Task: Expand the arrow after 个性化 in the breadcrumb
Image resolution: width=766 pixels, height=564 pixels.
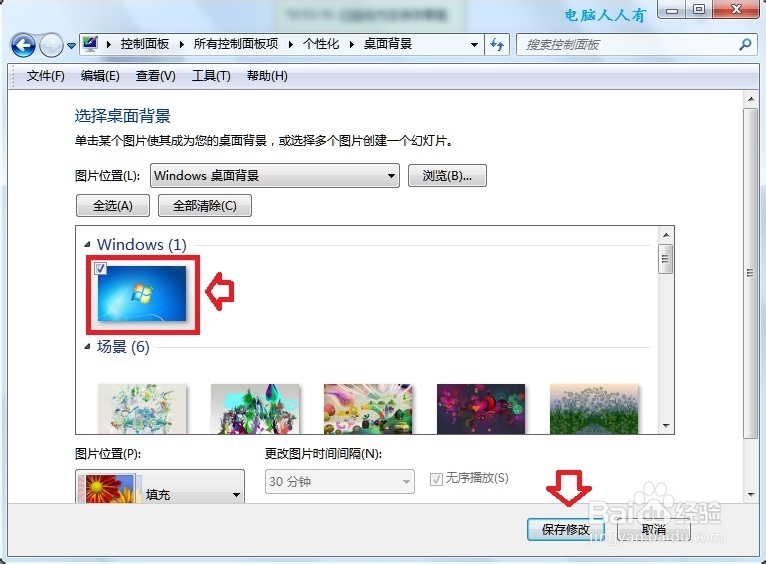Action: 351,45
